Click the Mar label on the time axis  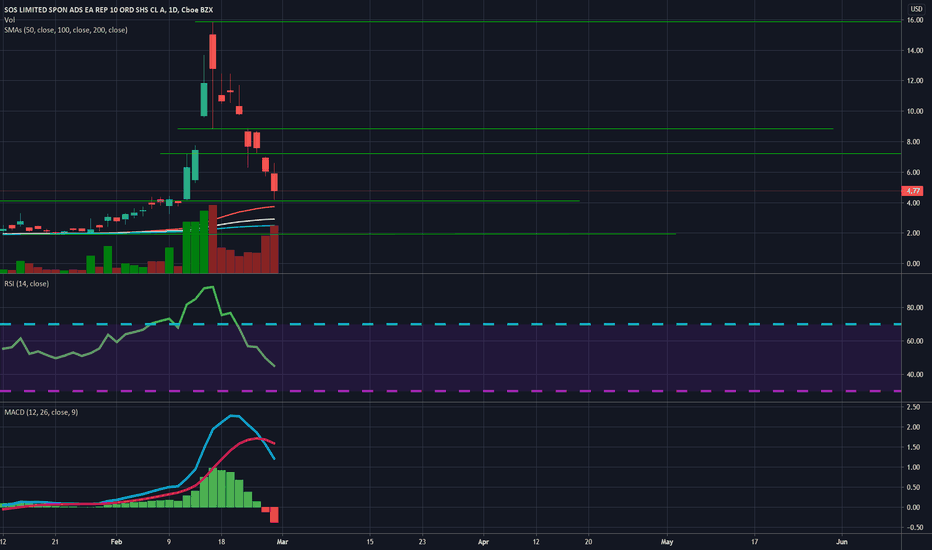click(x=282, y=542)
